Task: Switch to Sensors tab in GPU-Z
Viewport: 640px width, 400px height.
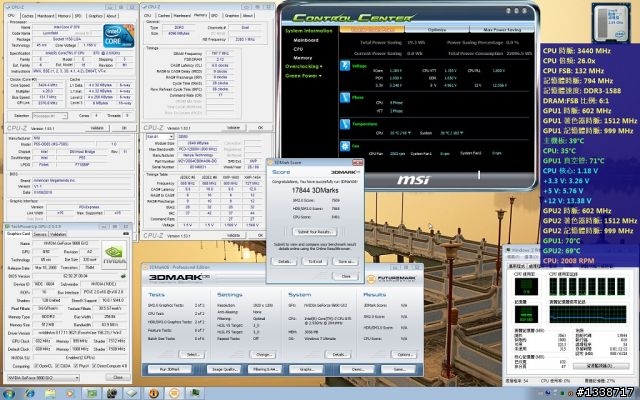Action: [x=40, y=234]
